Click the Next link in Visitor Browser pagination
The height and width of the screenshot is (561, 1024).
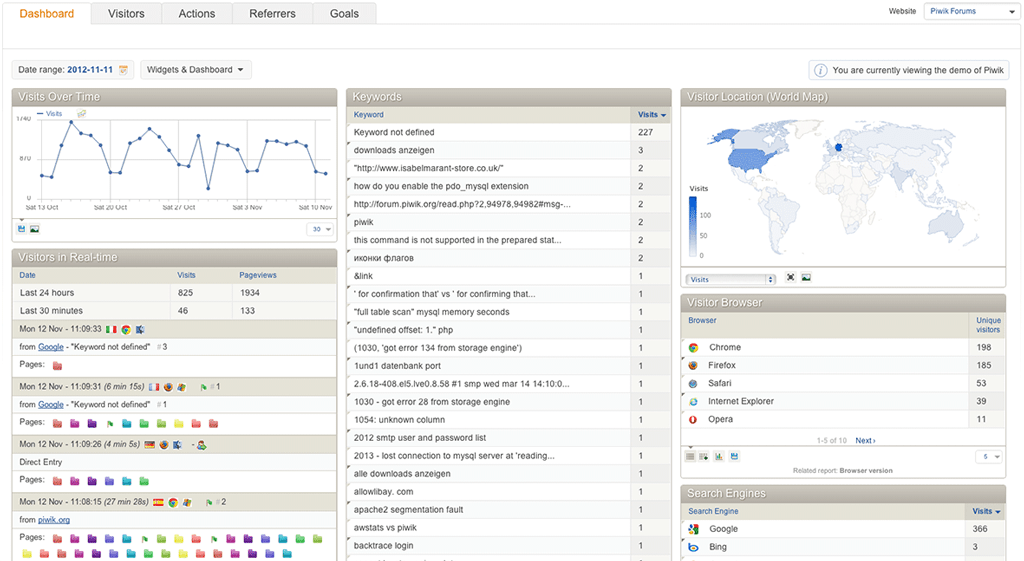tap(865, 440)
